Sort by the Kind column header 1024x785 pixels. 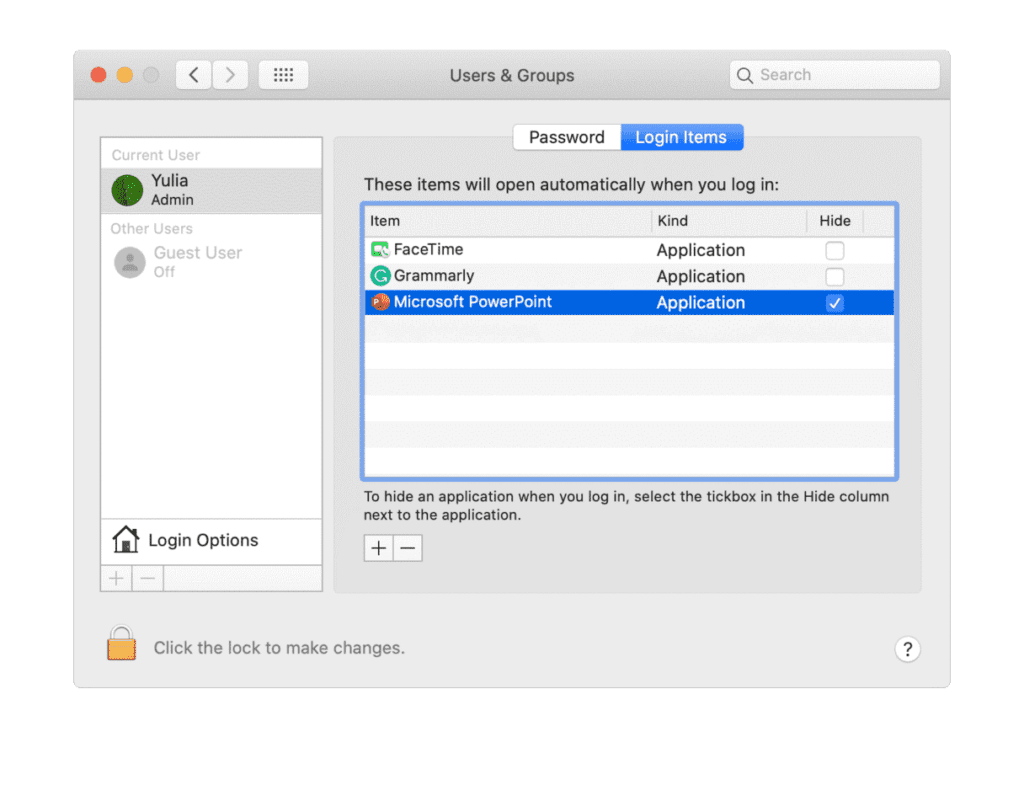click(729, 221)
